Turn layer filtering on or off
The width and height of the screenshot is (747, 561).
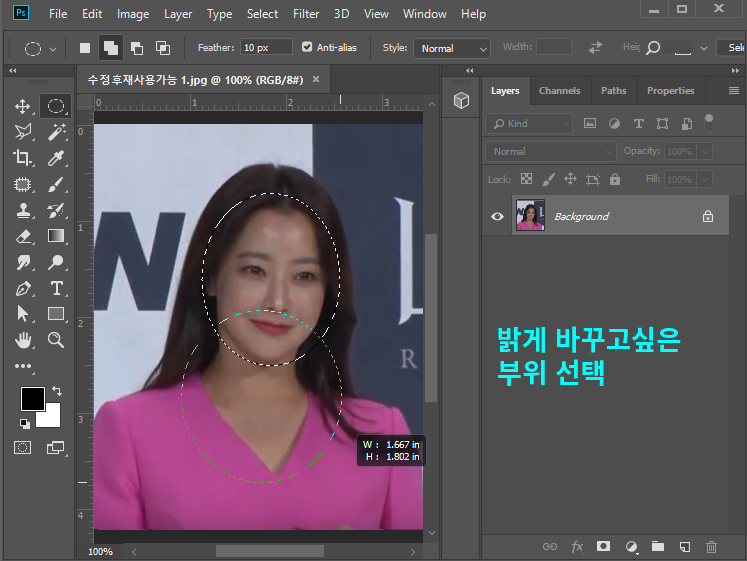[709, 122]
